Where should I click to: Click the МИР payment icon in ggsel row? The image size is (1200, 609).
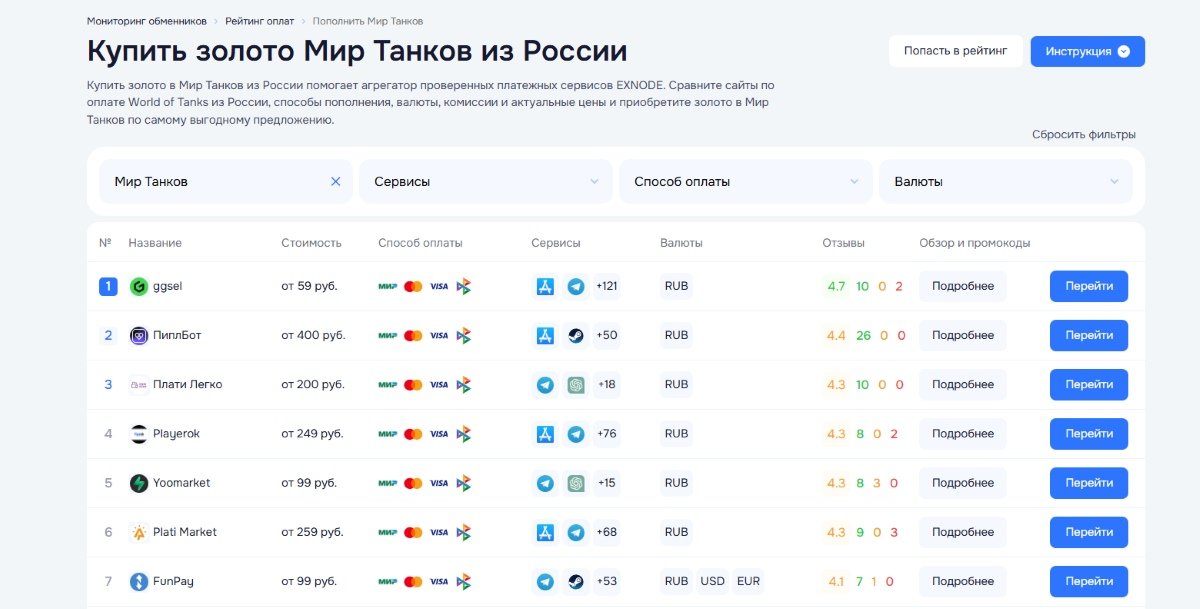click(x=388, y=286)
